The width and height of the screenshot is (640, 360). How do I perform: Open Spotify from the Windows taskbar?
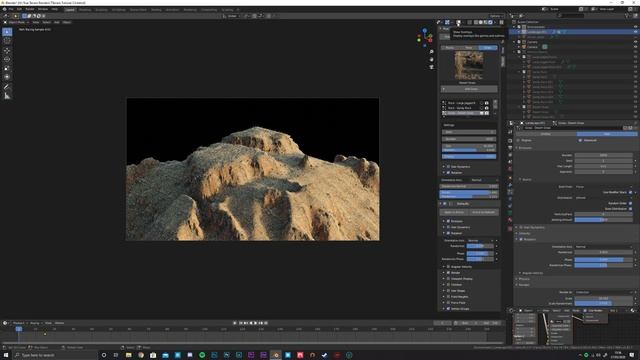202,355
